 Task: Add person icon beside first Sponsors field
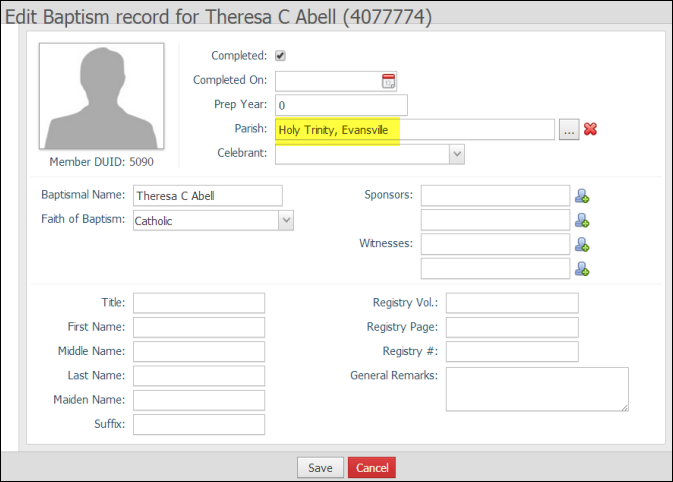click(582, 196)
